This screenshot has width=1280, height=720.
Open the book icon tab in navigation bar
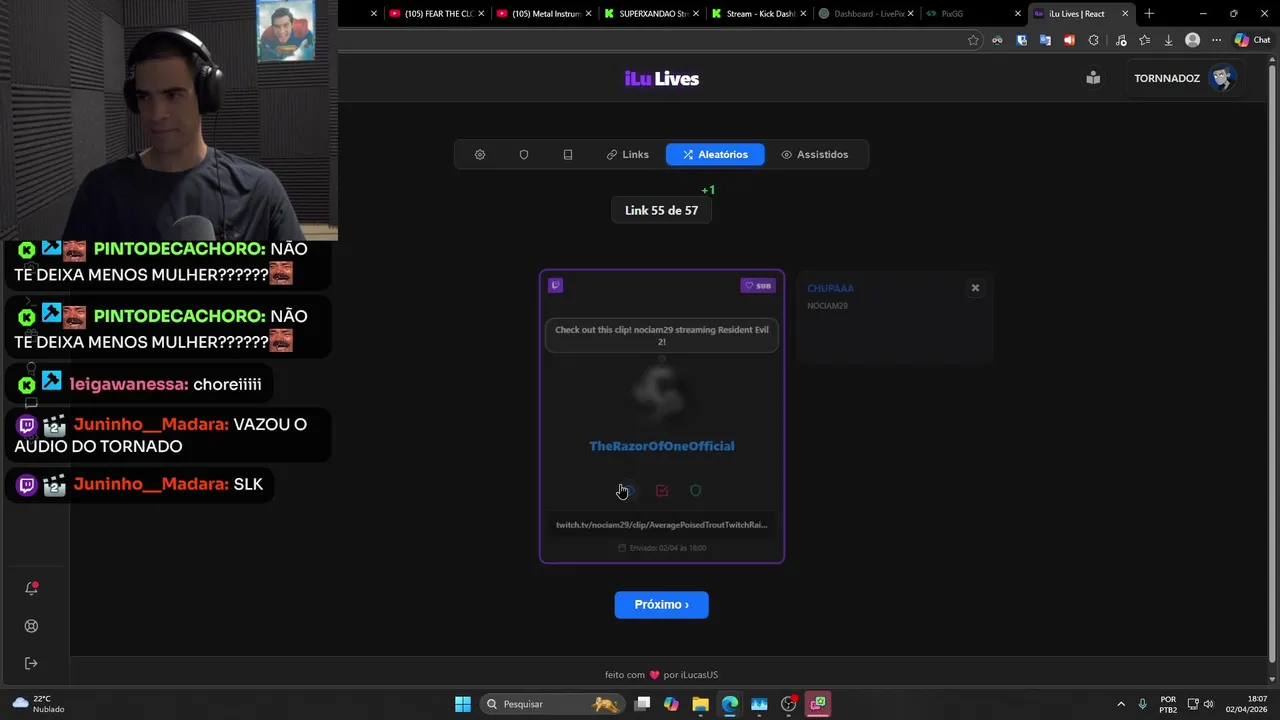[x=568, y=155]
